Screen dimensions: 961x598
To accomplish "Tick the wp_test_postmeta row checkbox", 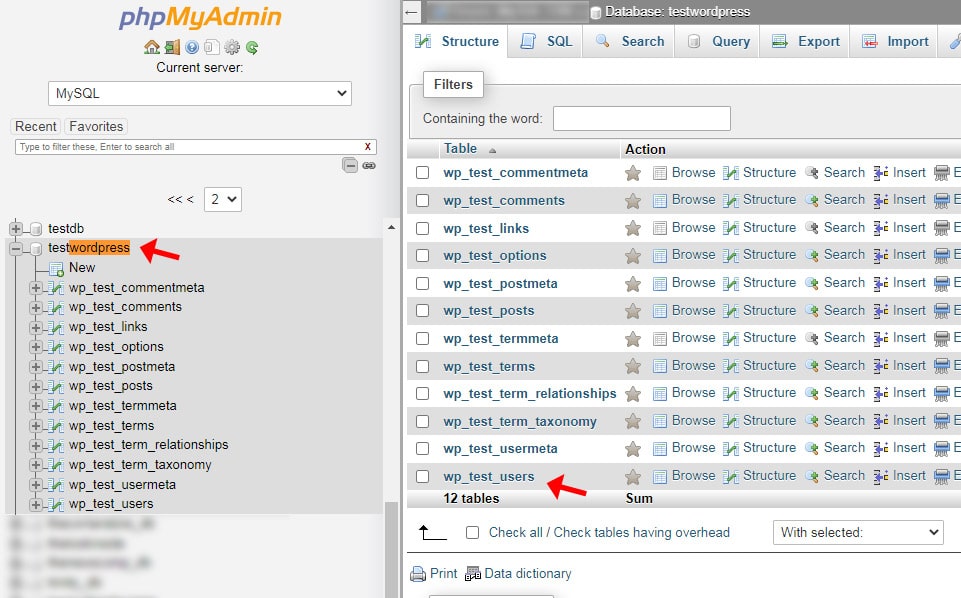I will point(422,284).
